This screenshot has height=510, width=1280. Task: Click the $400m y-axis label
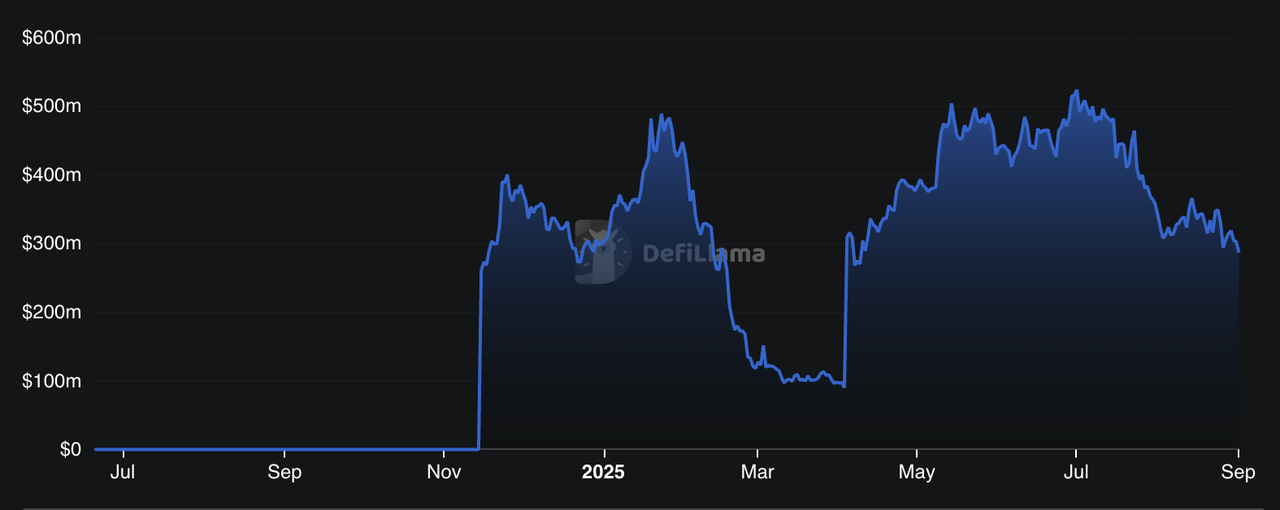point(50,175)
